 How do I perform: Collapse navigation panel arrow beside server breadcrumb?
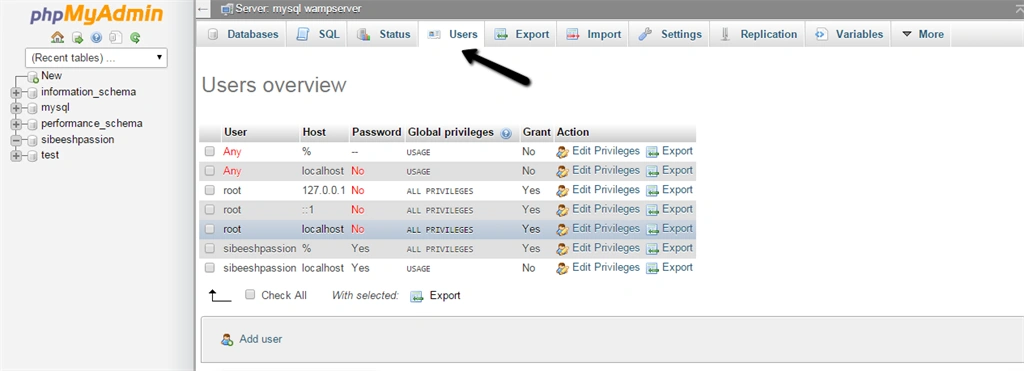click(x=203, y=9)
